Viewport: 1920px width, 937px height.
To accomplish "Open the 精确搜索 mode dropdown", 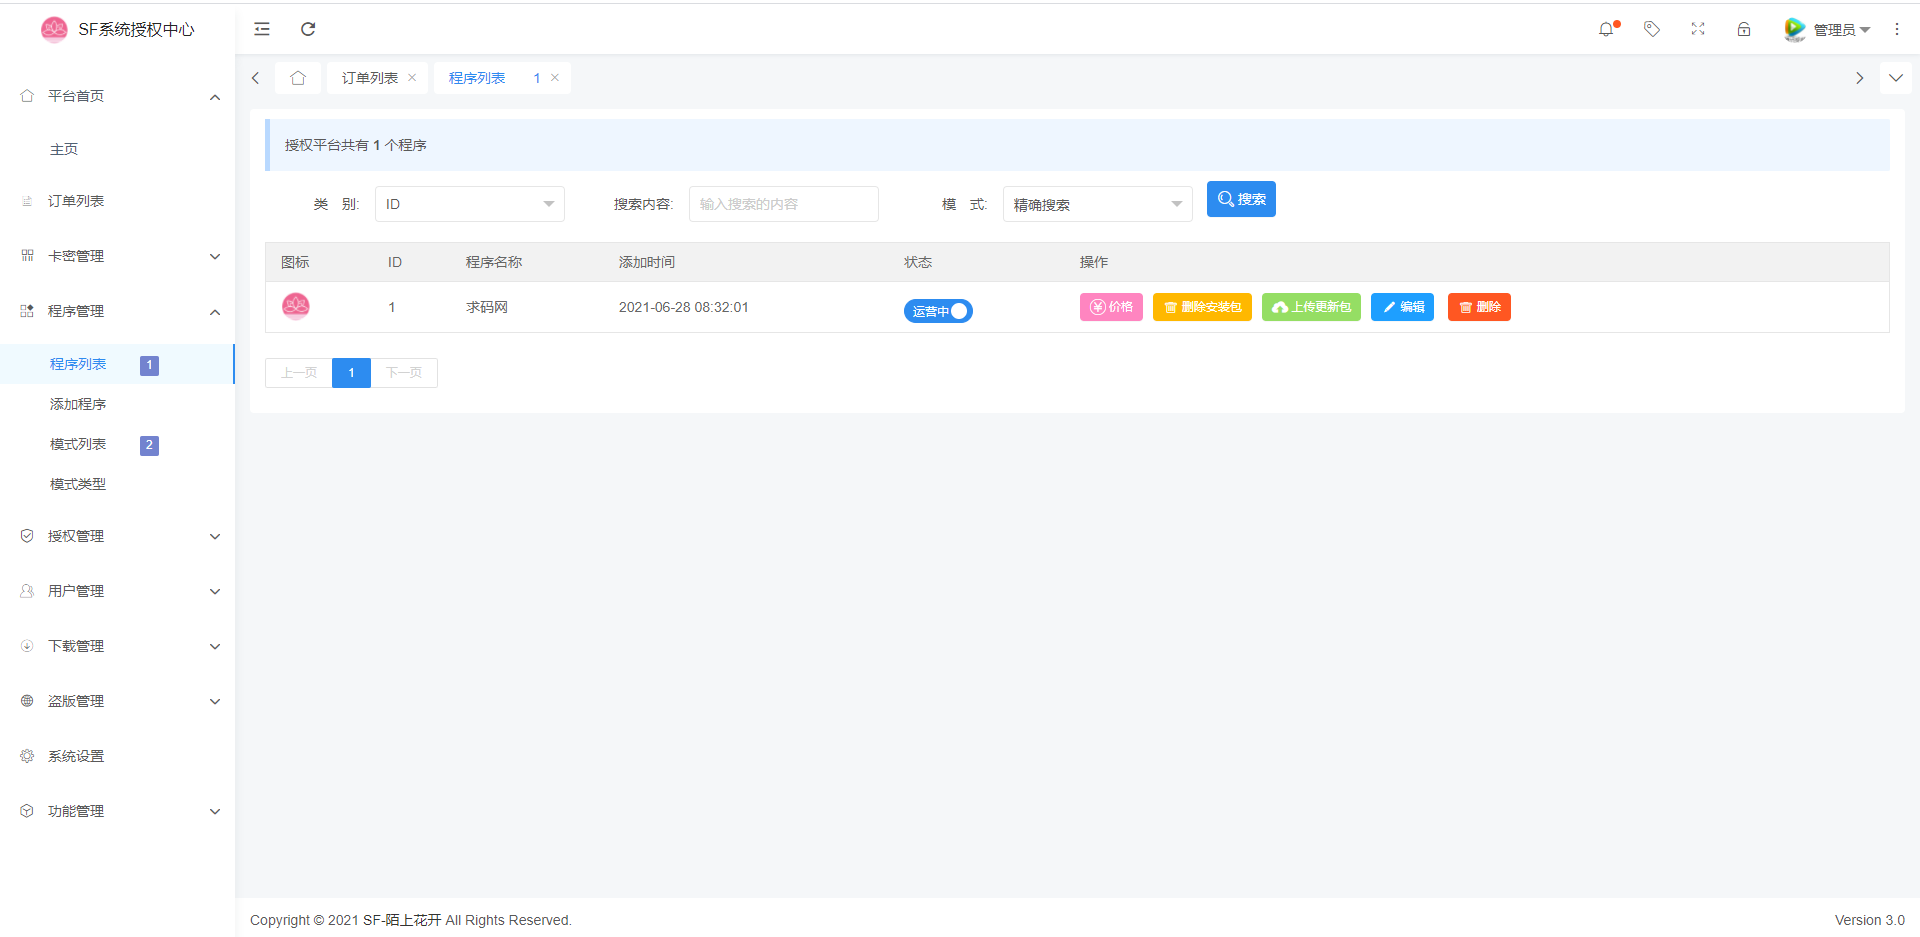I will point(1097,204).
